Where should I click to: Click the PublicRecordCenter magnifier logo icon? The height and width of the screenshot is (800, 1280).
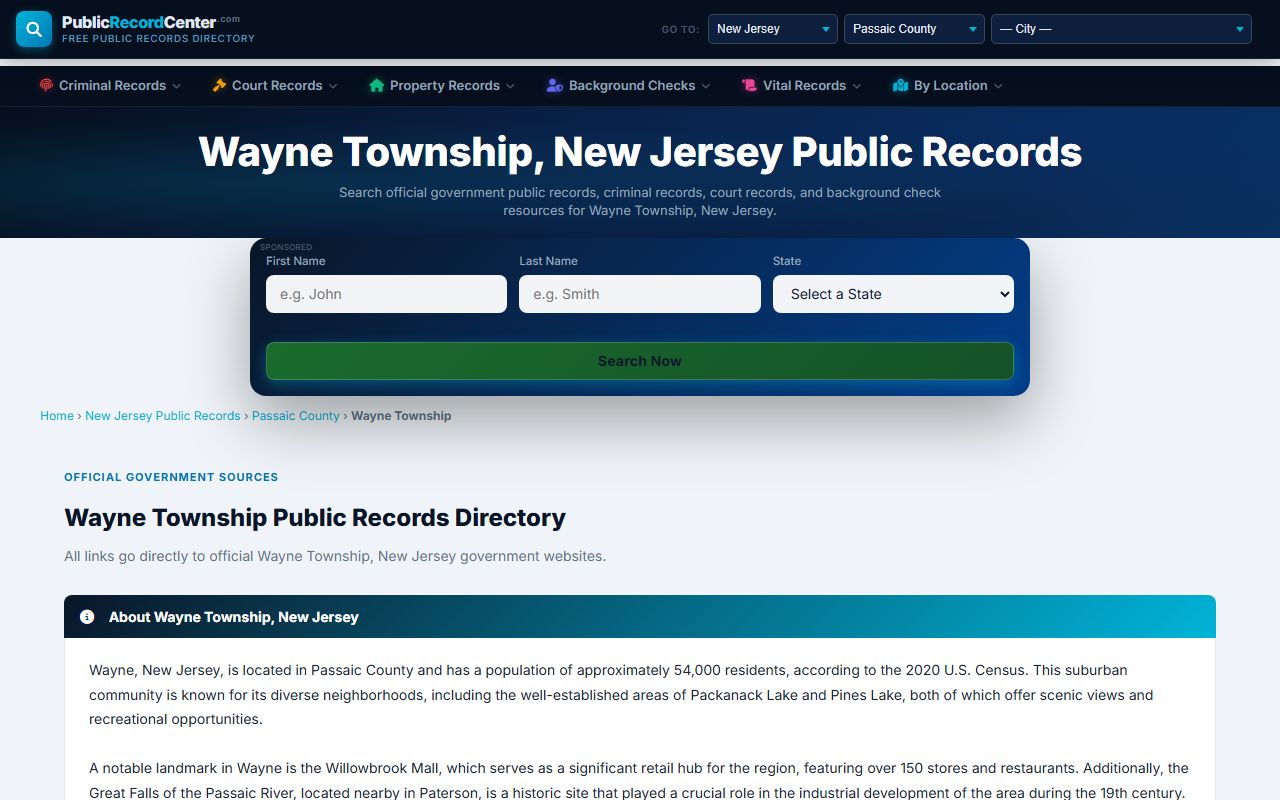(x=34, y=29)
